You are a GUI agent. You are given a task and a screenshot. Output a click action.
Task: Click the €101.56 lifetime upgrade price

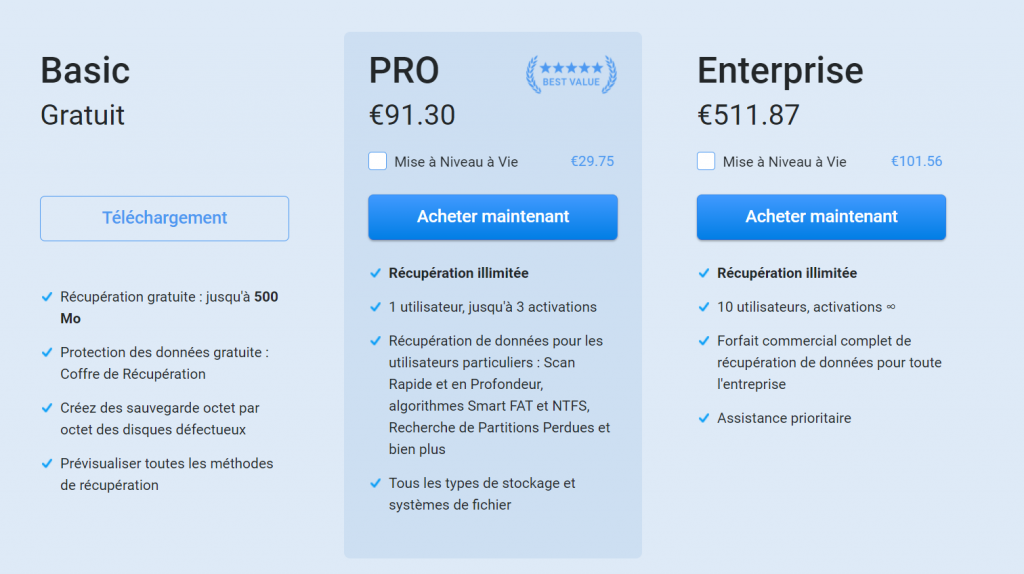917,161
